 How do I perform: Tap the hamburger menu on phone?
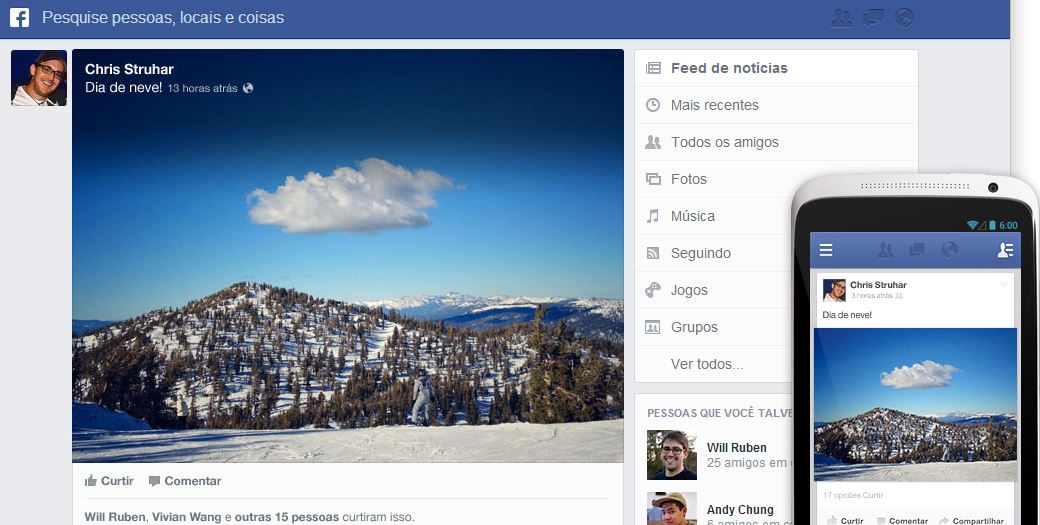[826, 250]
